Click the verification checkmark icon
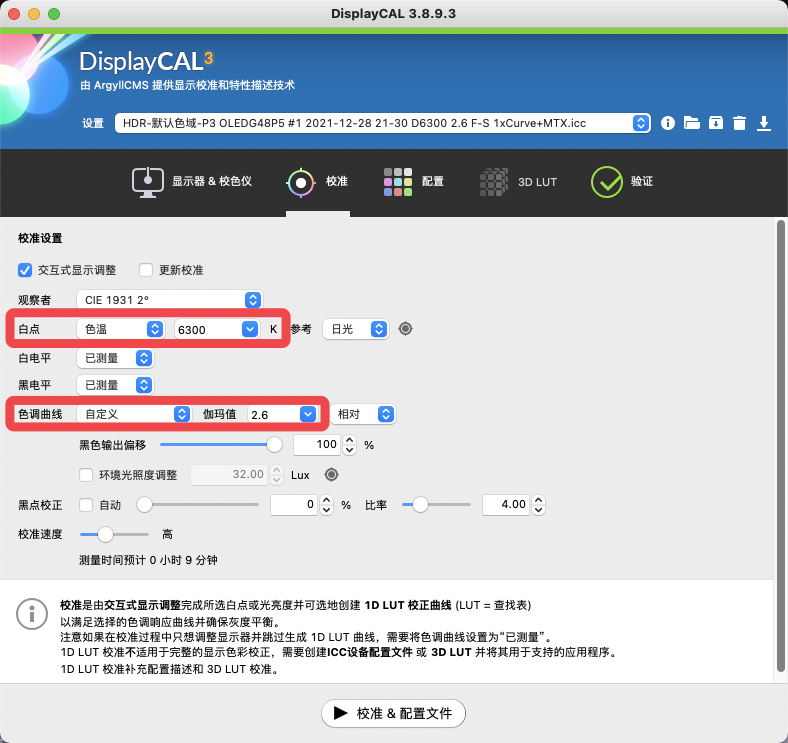This screenshot has width=788, height=743. point(607,182)
